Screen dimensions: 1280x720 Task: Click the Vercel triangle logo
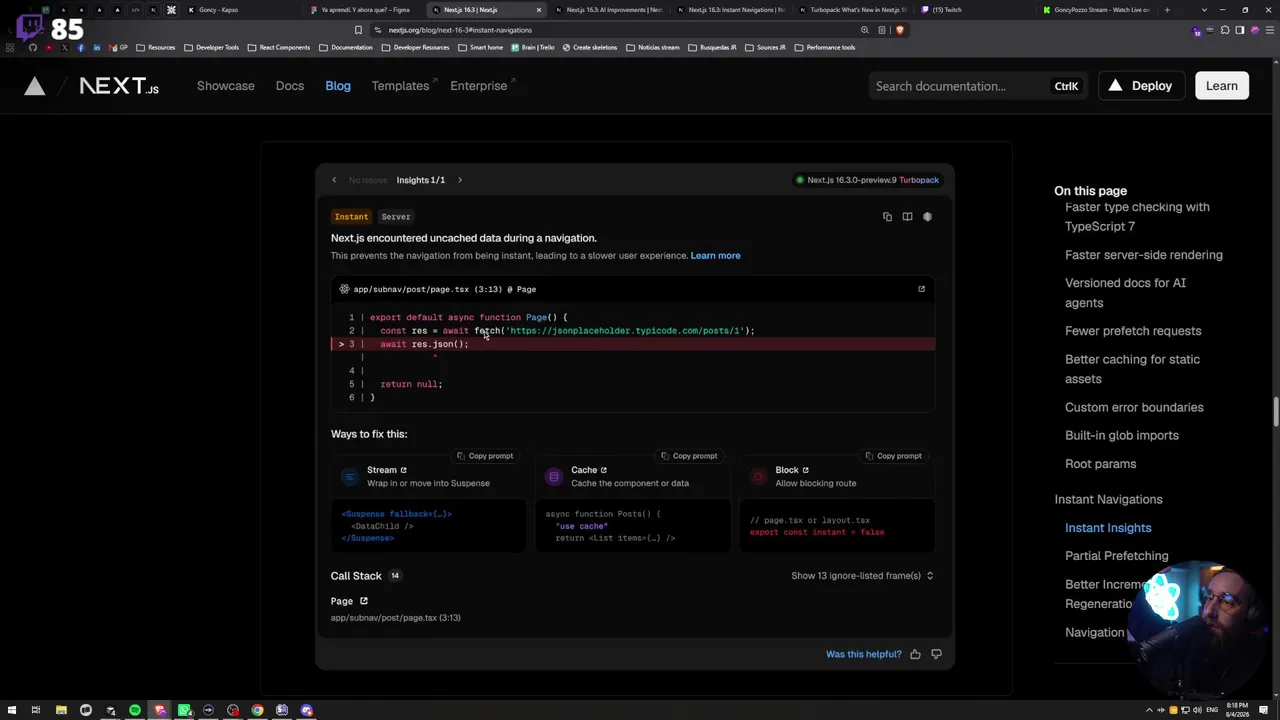35,86
